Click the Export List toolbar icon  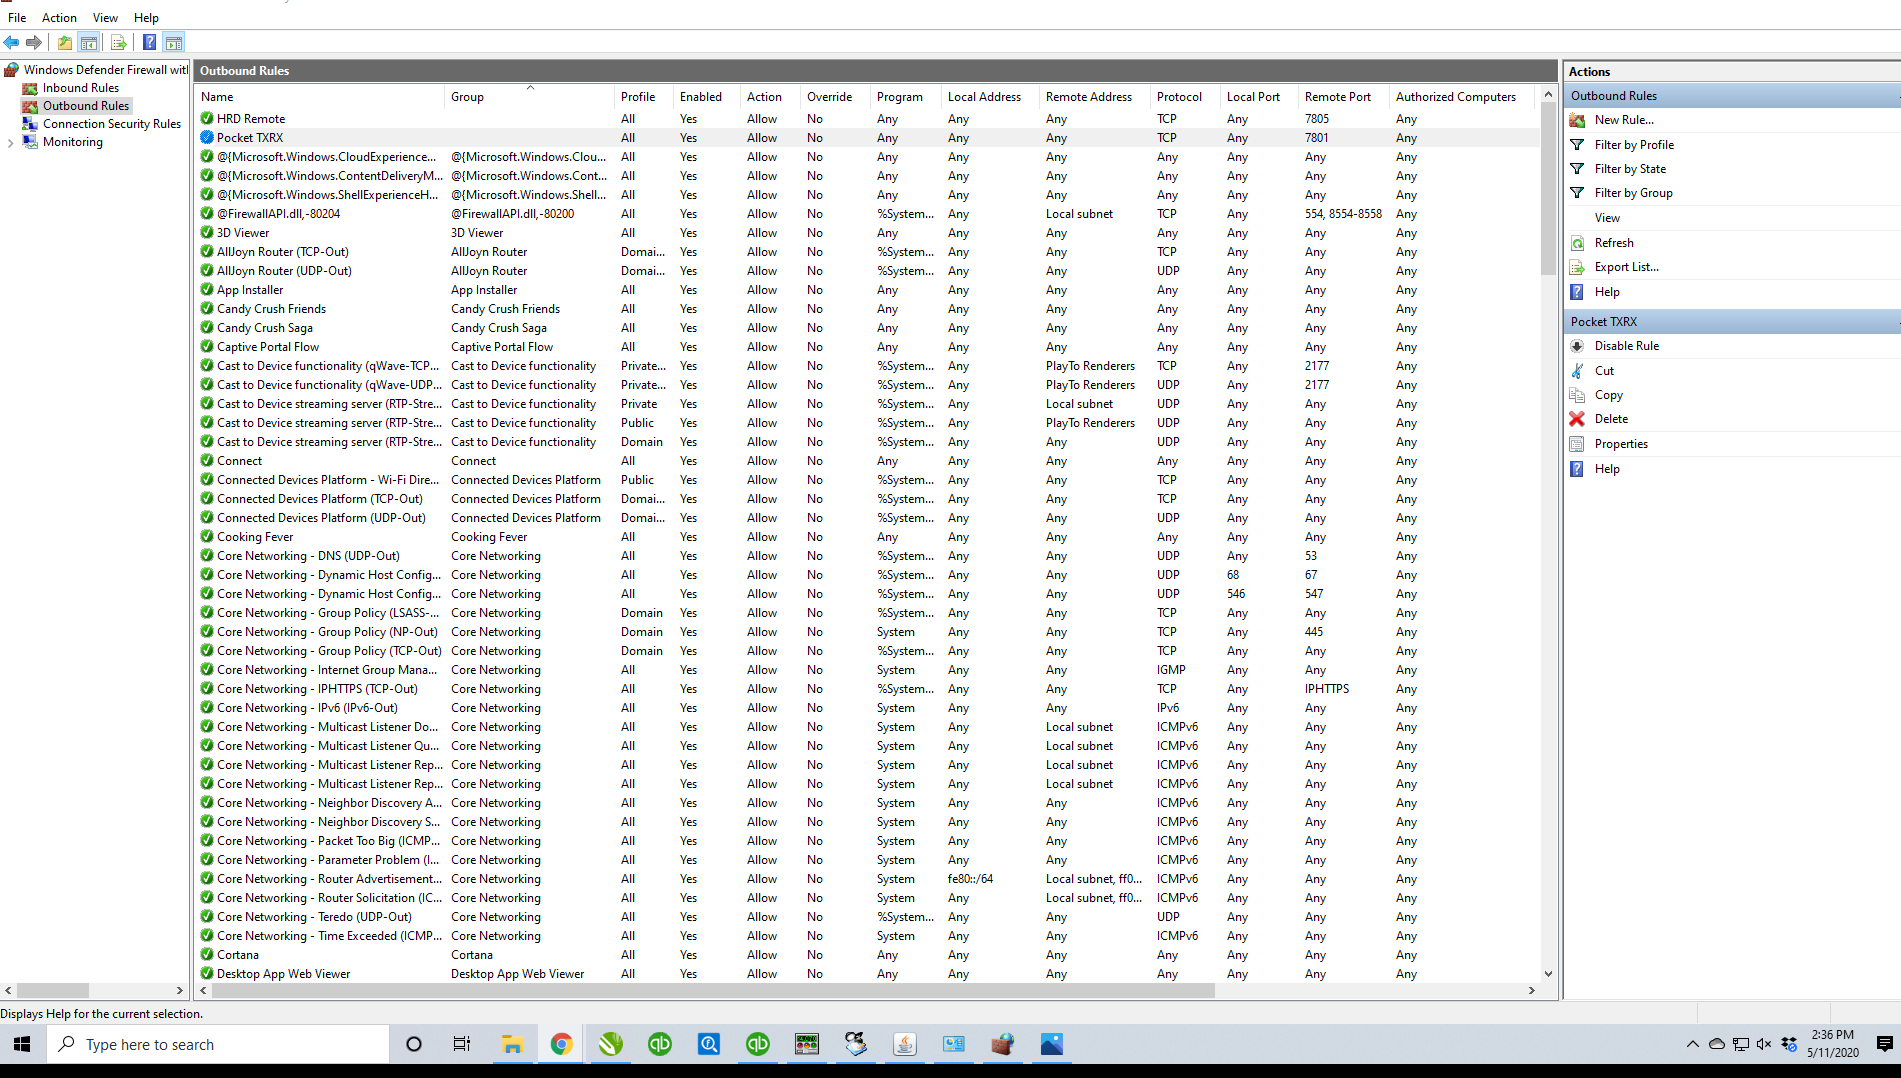119,42
